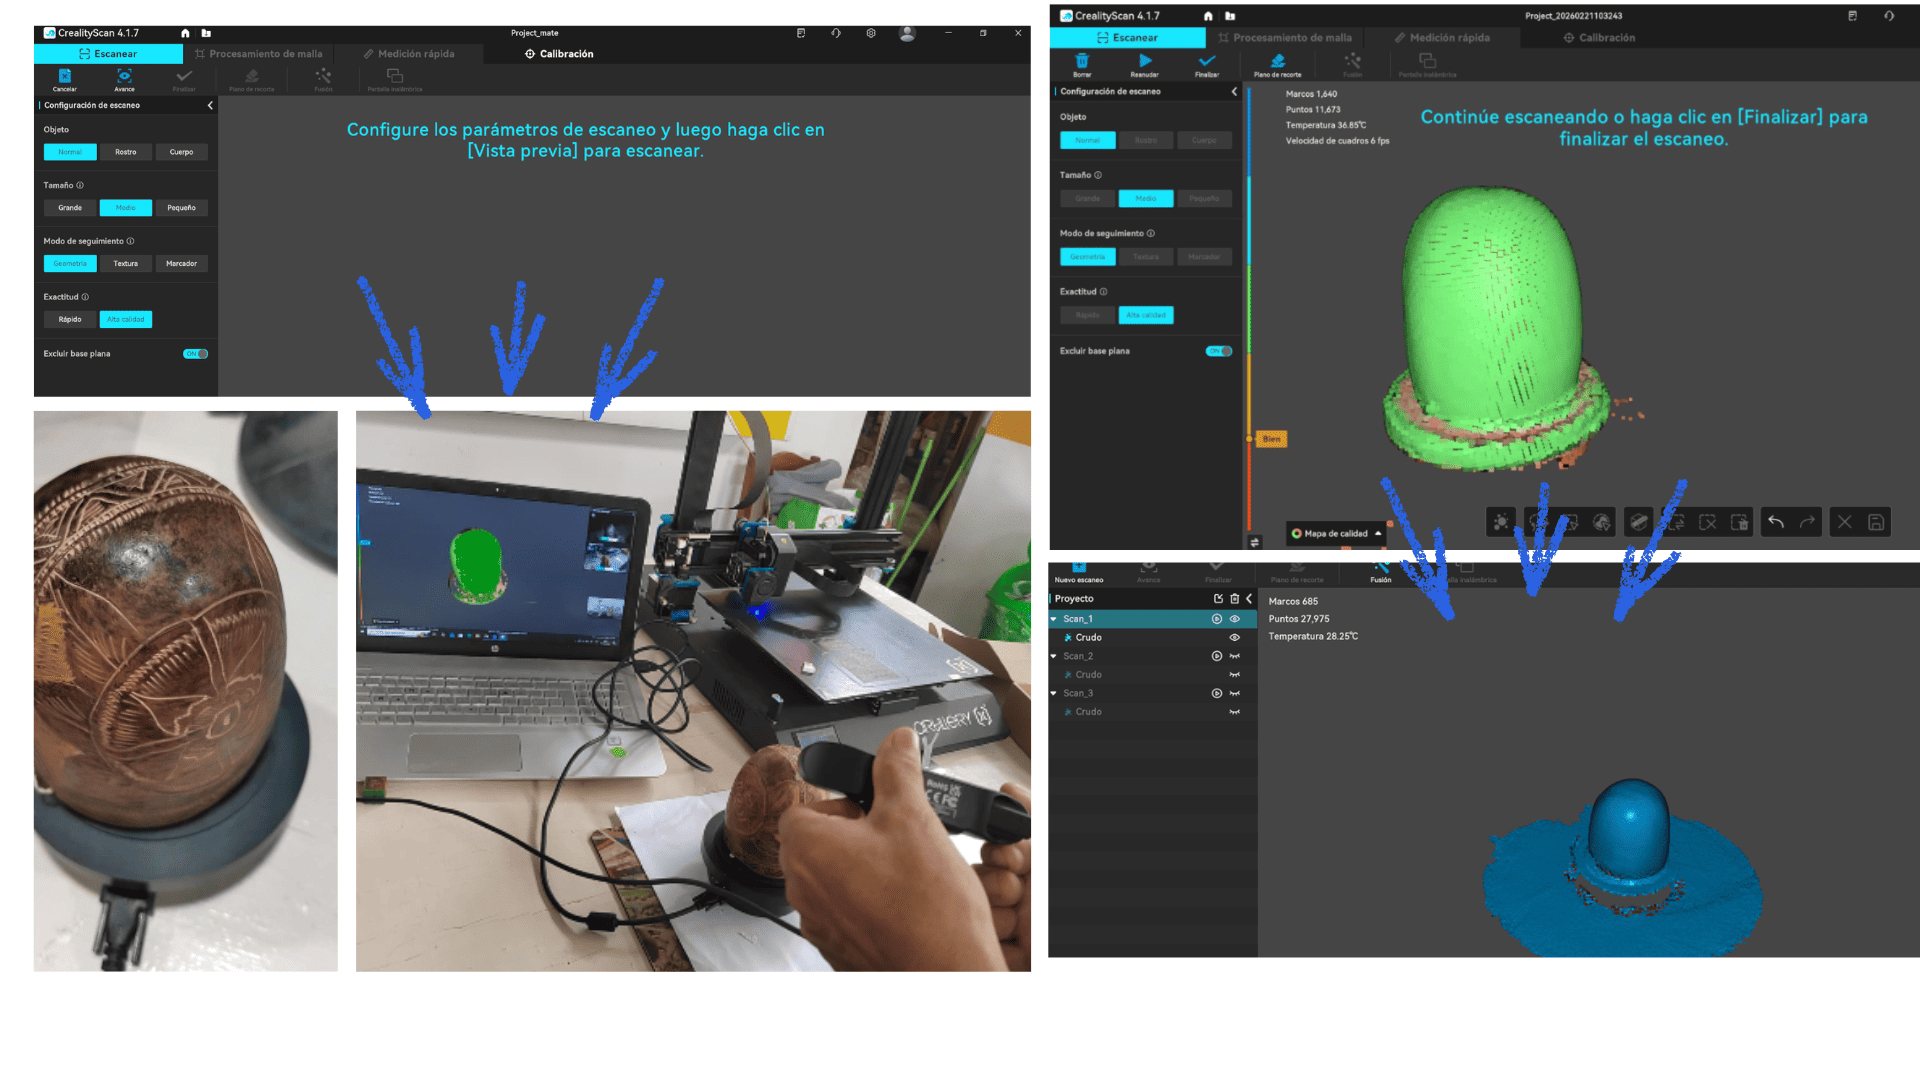Click the delete trash icon in Proyecto panel
The height and width of the screenshot is (1080, 1920).
[1234, 599]
